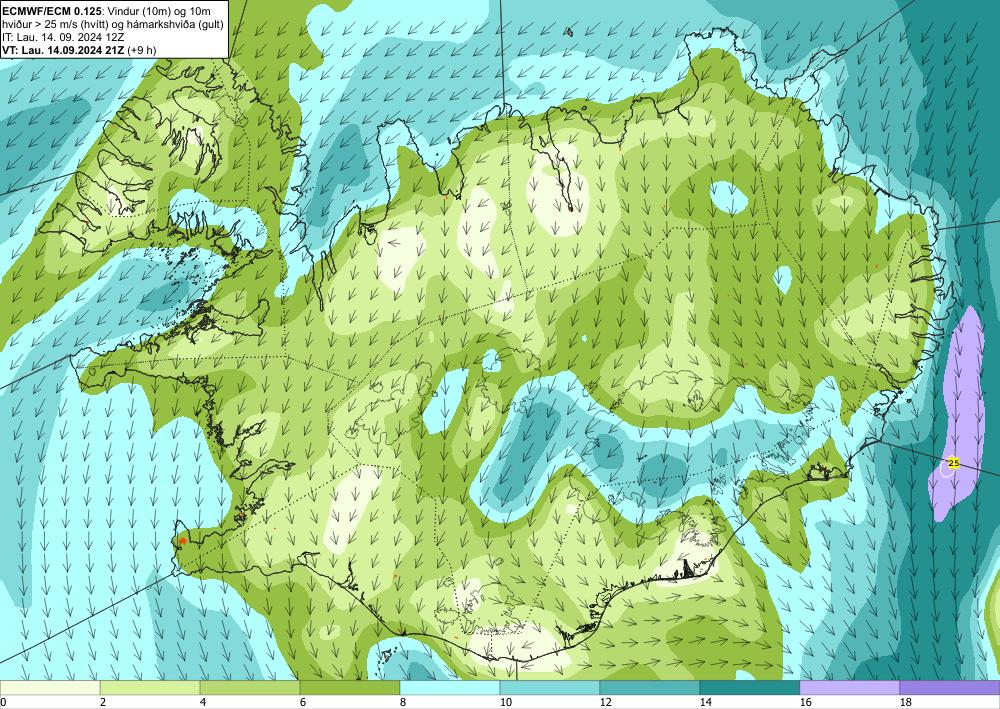Click the legend label 12
This screenshot has width=1000, height=709.
(605, 703)
